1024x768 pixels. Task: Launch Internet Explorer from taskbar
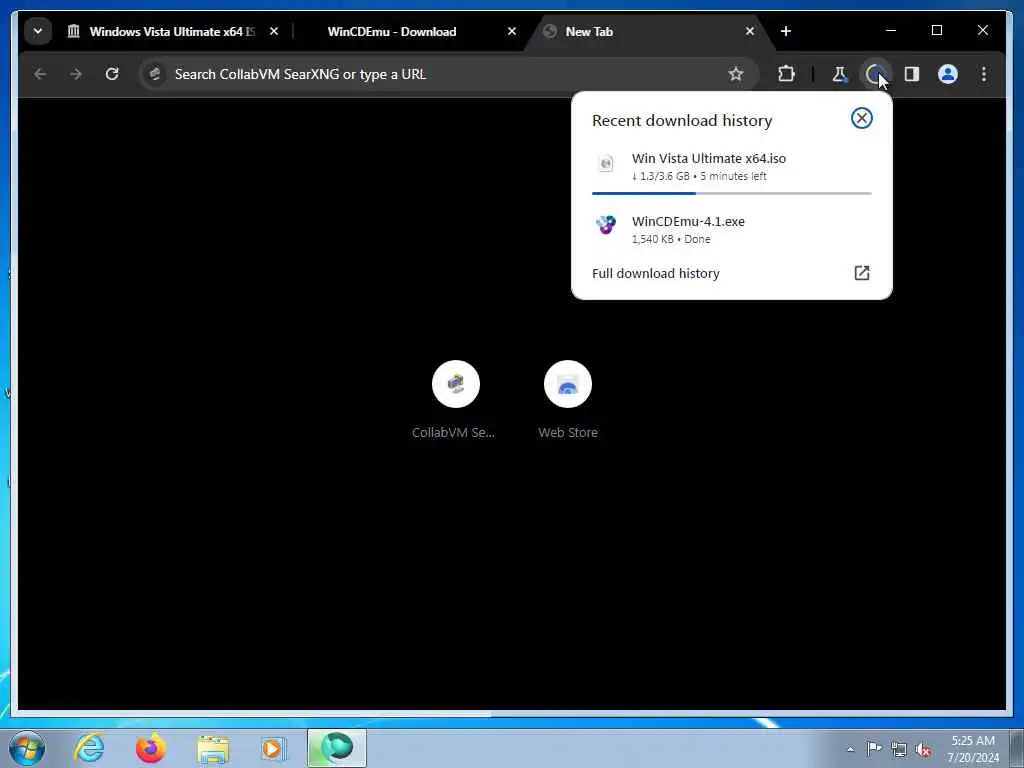89,748
